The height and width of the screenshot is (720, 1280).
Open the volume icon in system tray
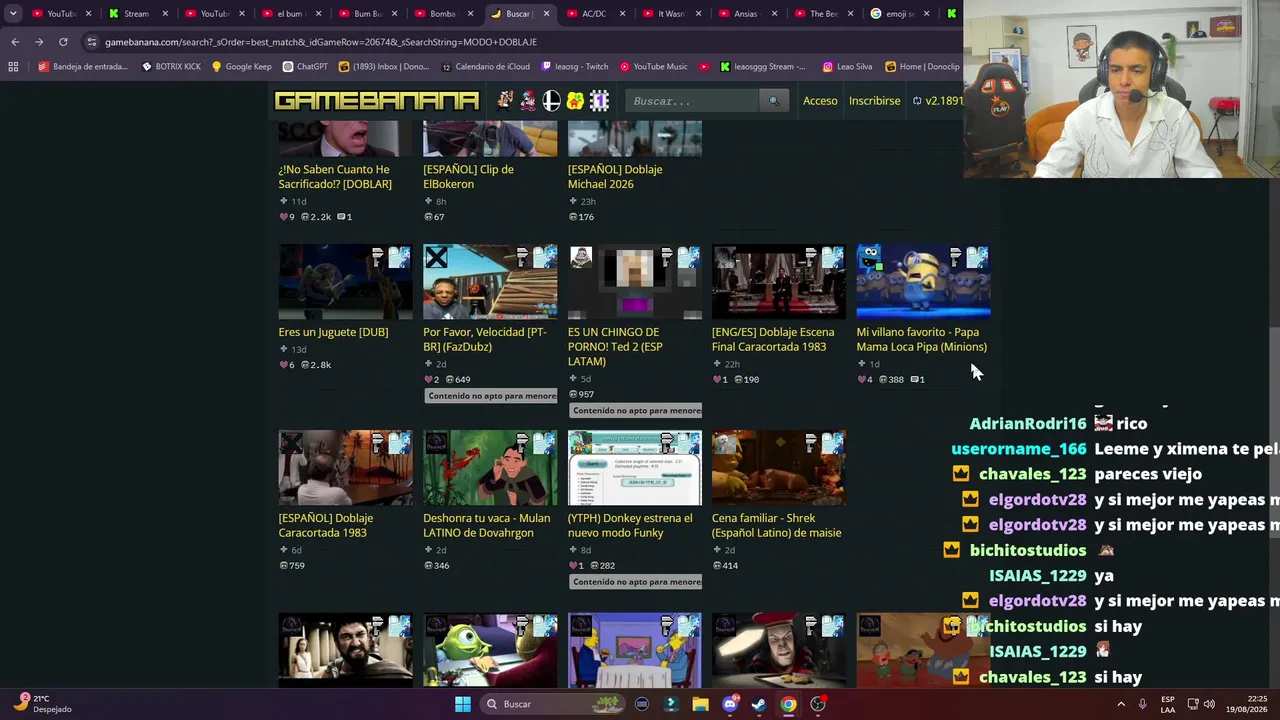1209,704
